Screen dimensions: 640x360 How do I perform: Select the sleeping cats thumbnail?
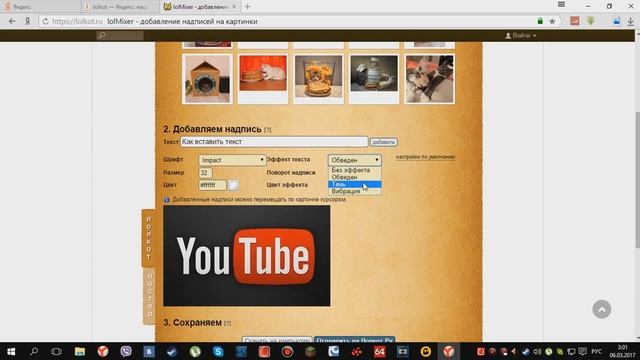[x=429, y=79]
